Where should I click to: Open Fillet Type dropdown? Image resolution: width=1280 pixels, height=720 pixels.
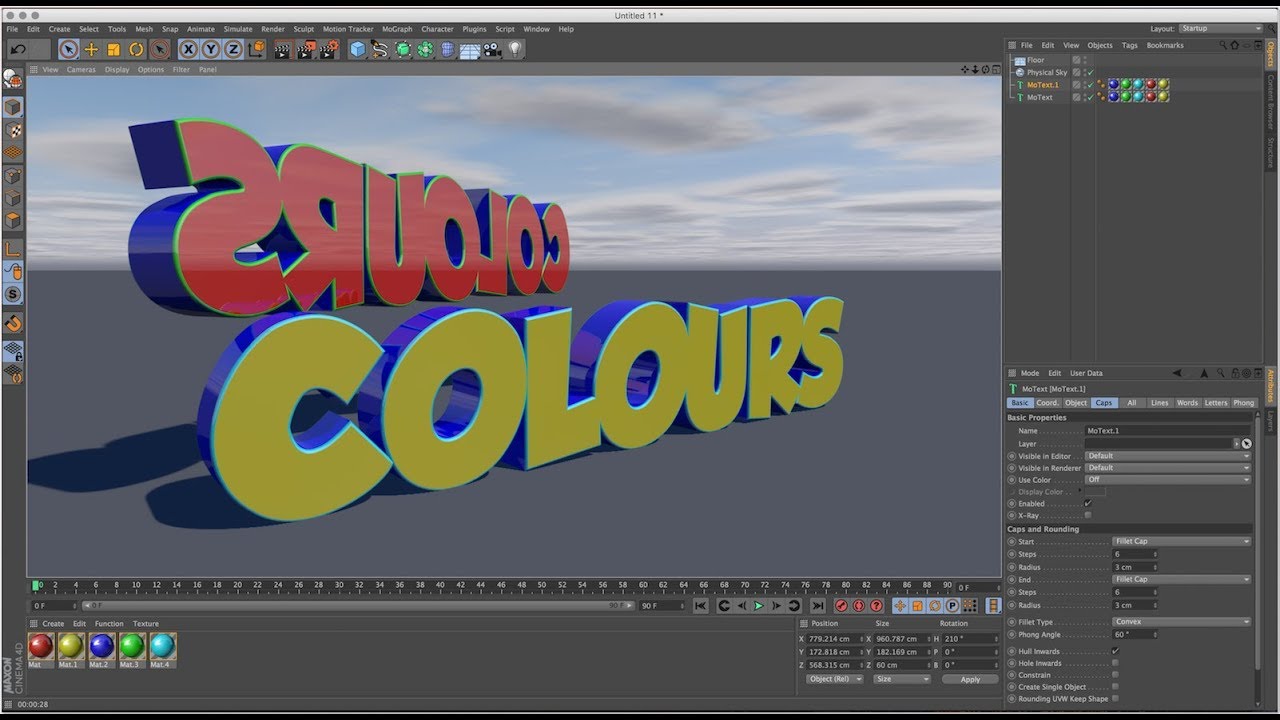click(x=1181, y=622)
